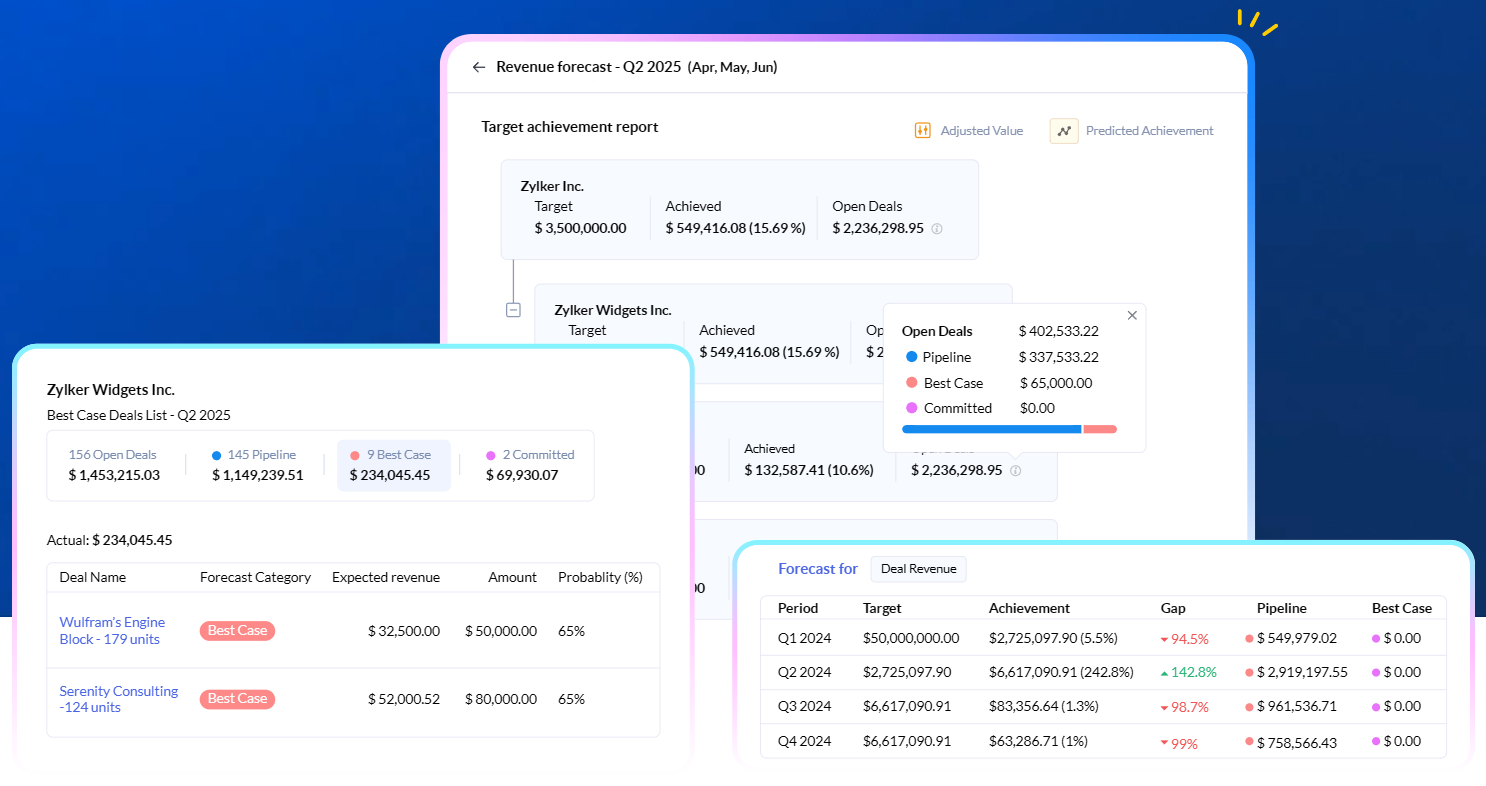1486x786 pixels.
Task: Click the Probablity (%) column header
Action: point(600,577)
